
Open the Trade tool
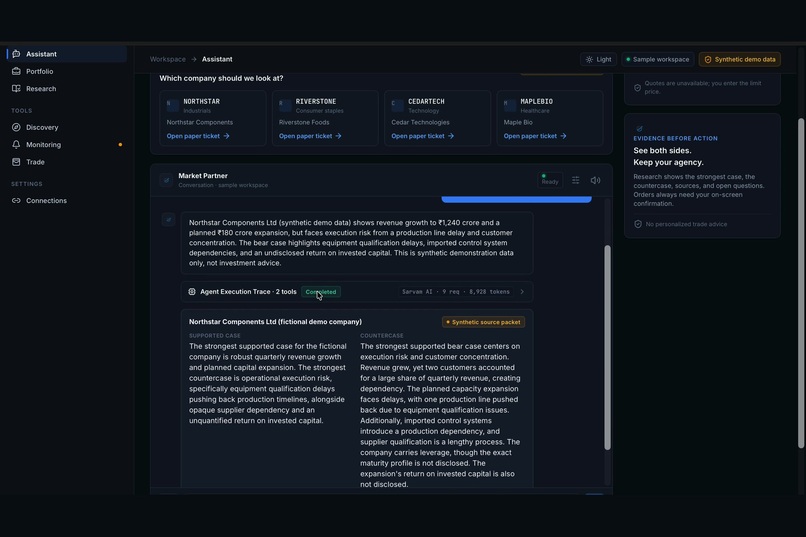click(67, 162)
